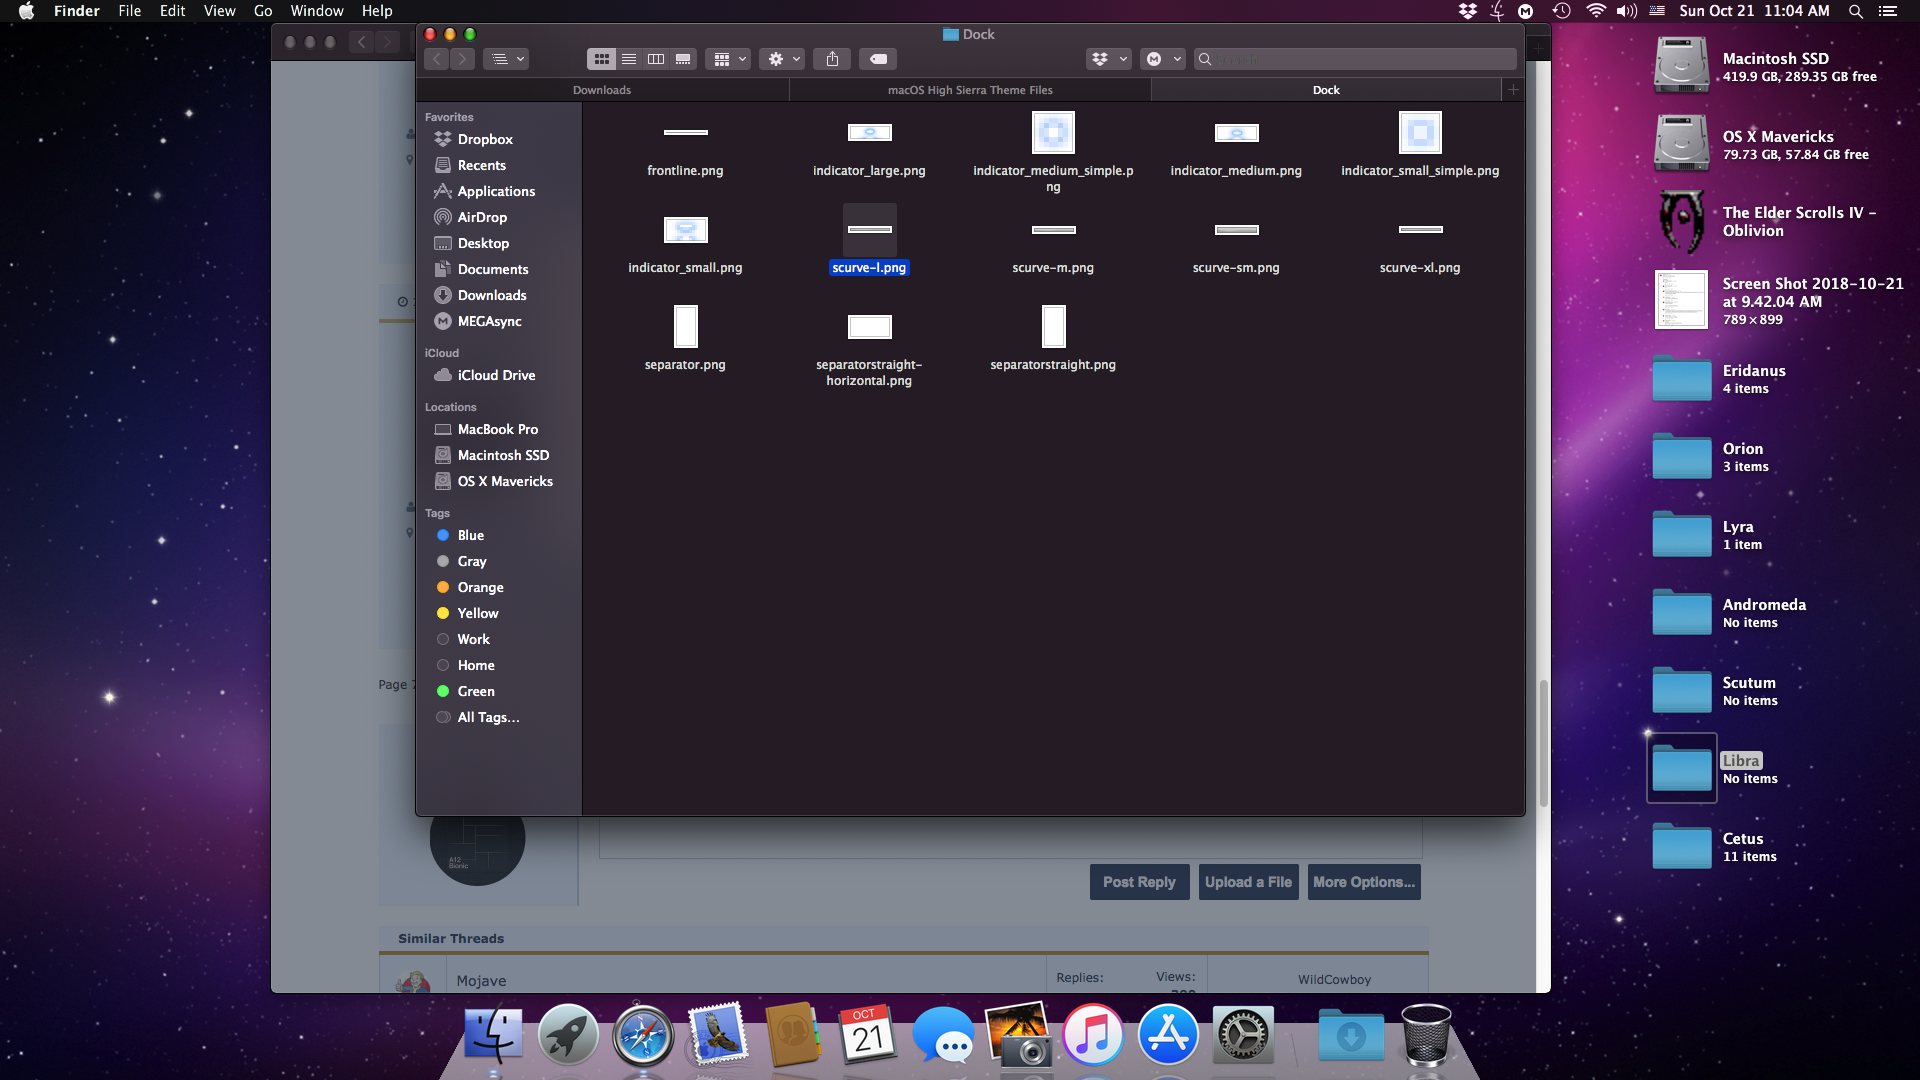
Task: Switch Finder to column view
Action: tap(656, 59)
